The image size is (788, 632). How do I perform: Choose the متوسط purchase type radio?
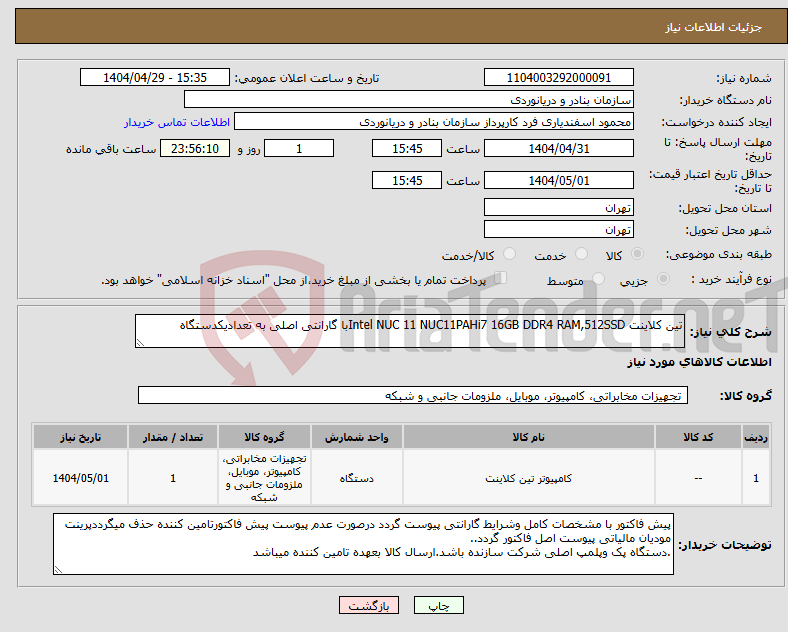tap(598, 279)
